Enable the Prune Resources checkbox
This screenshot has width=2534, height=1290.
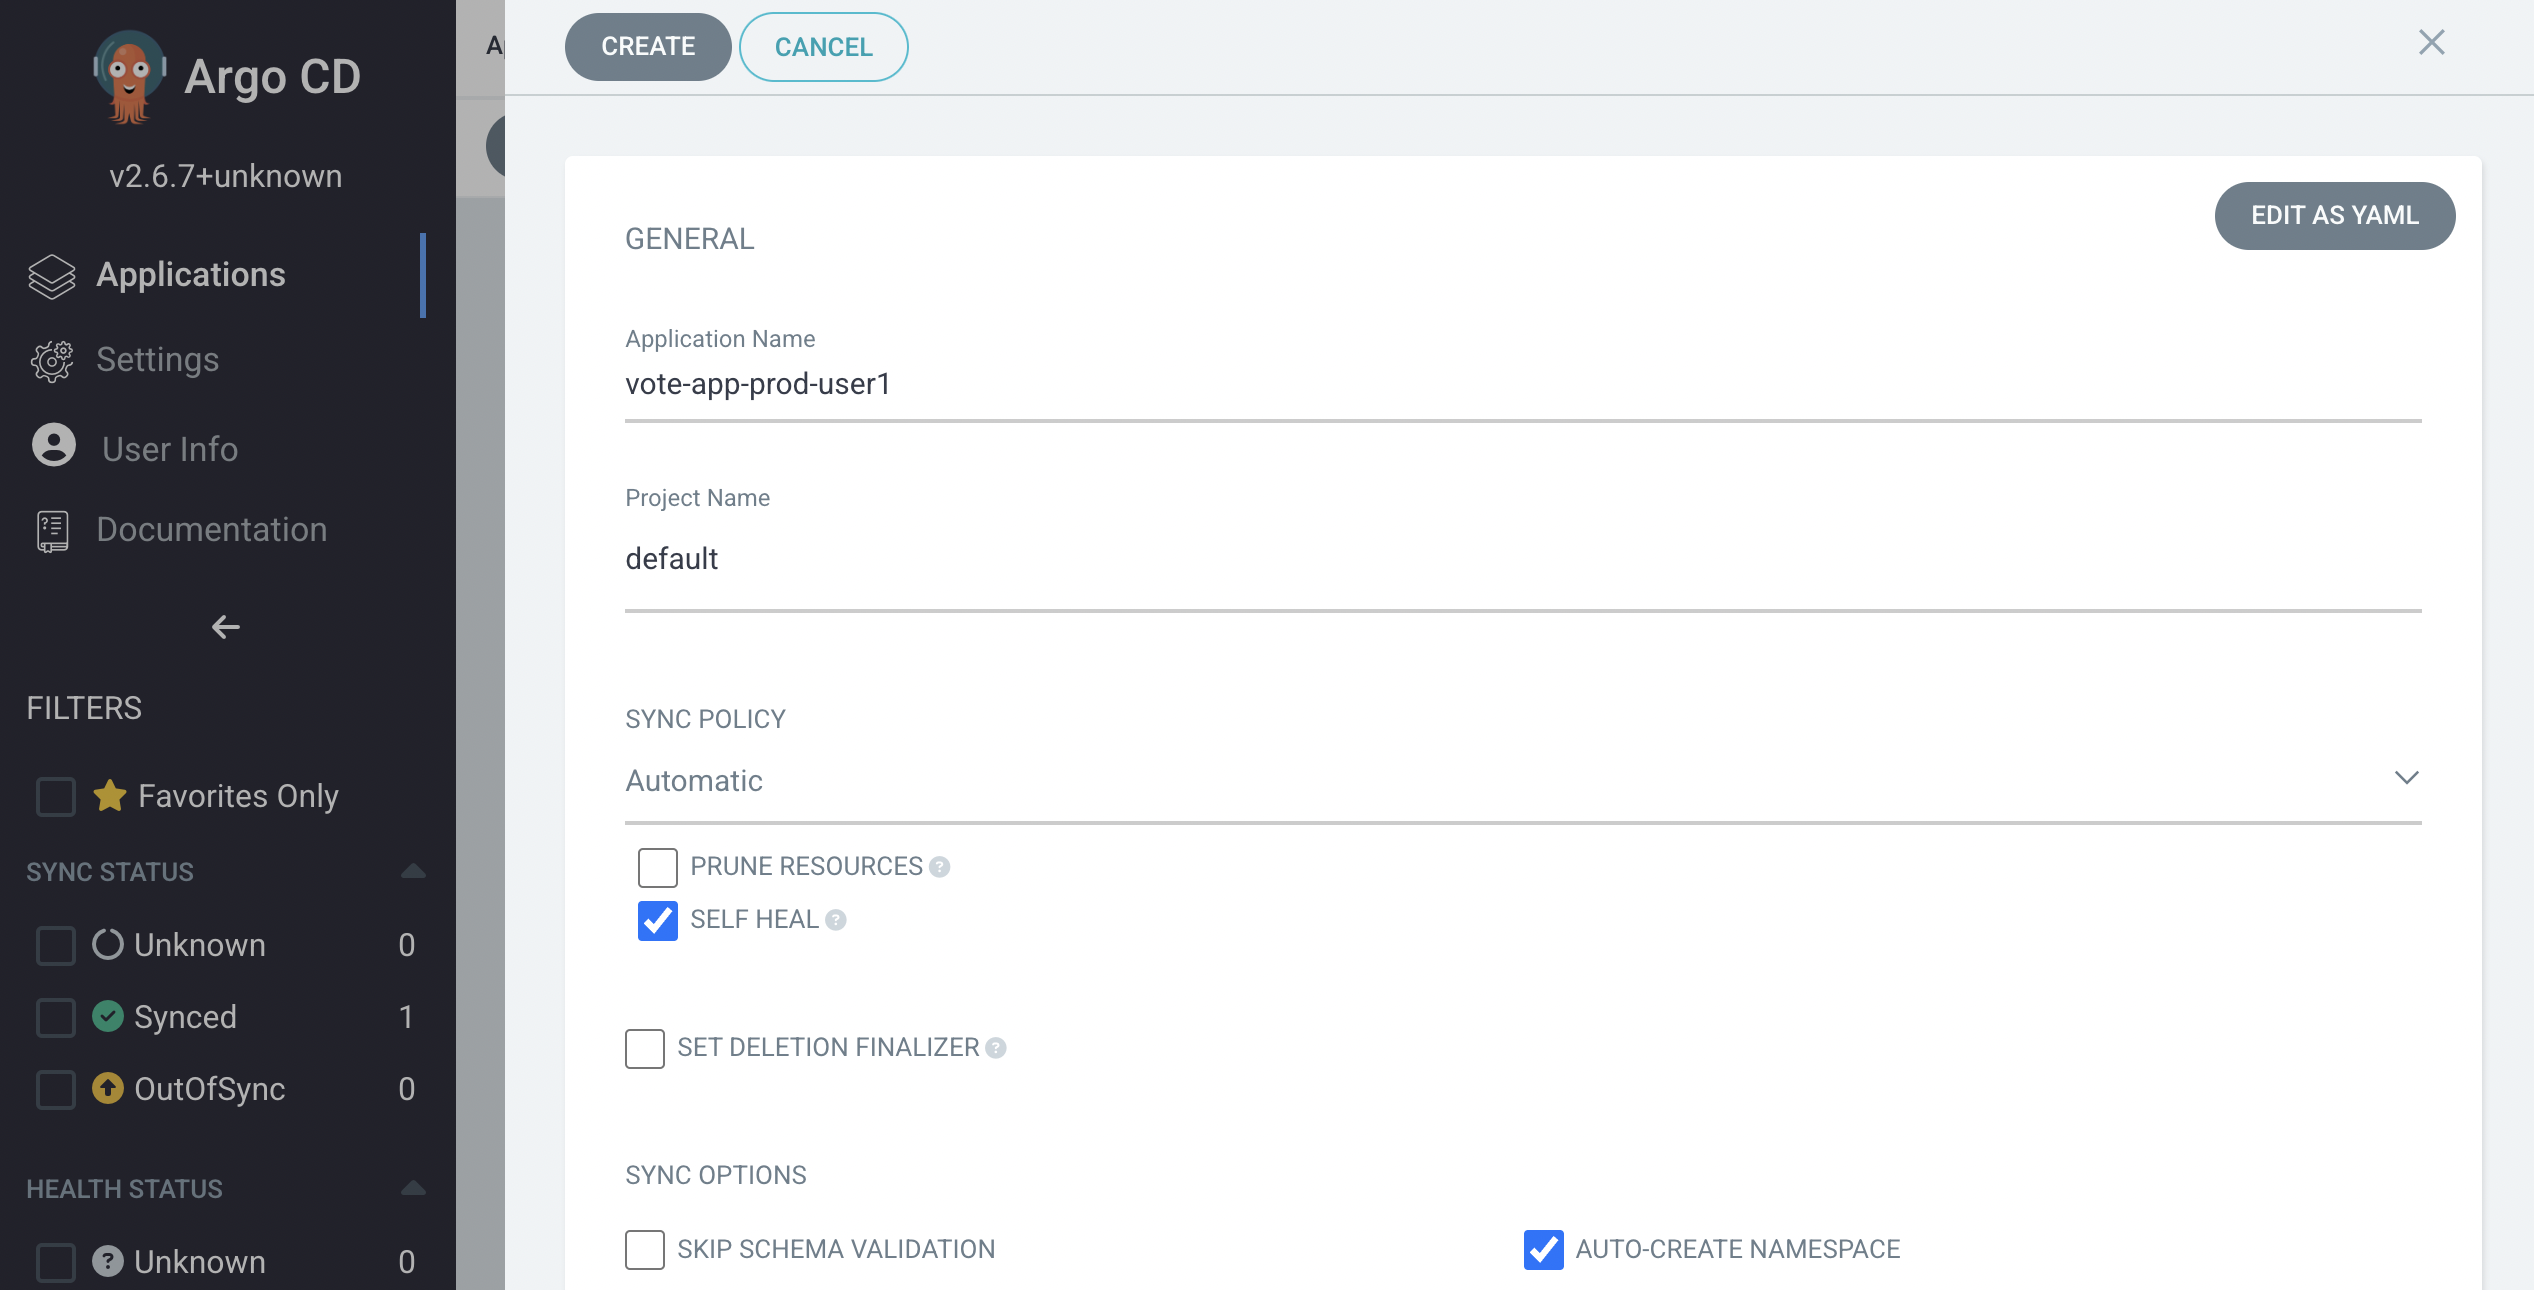click(x=657, y=867)
